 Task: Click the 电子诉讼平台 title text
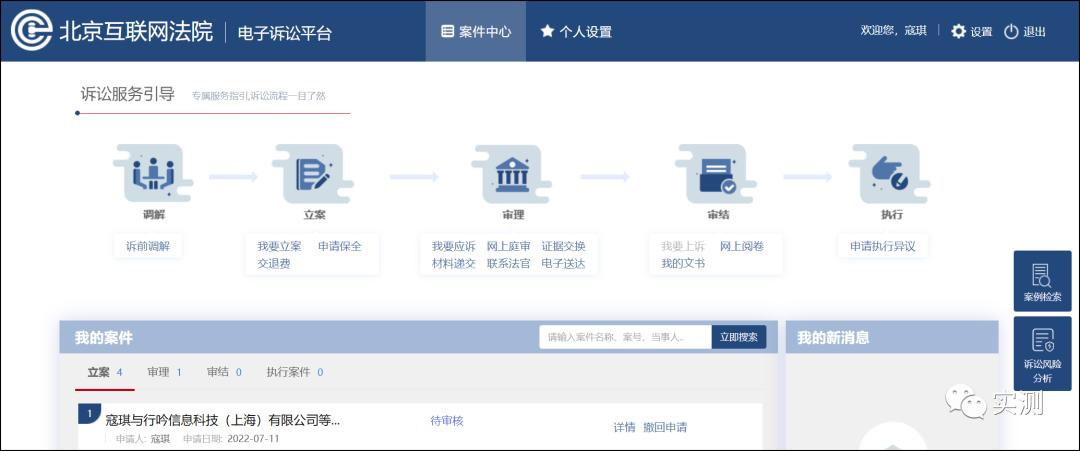(x=284, y=32)
